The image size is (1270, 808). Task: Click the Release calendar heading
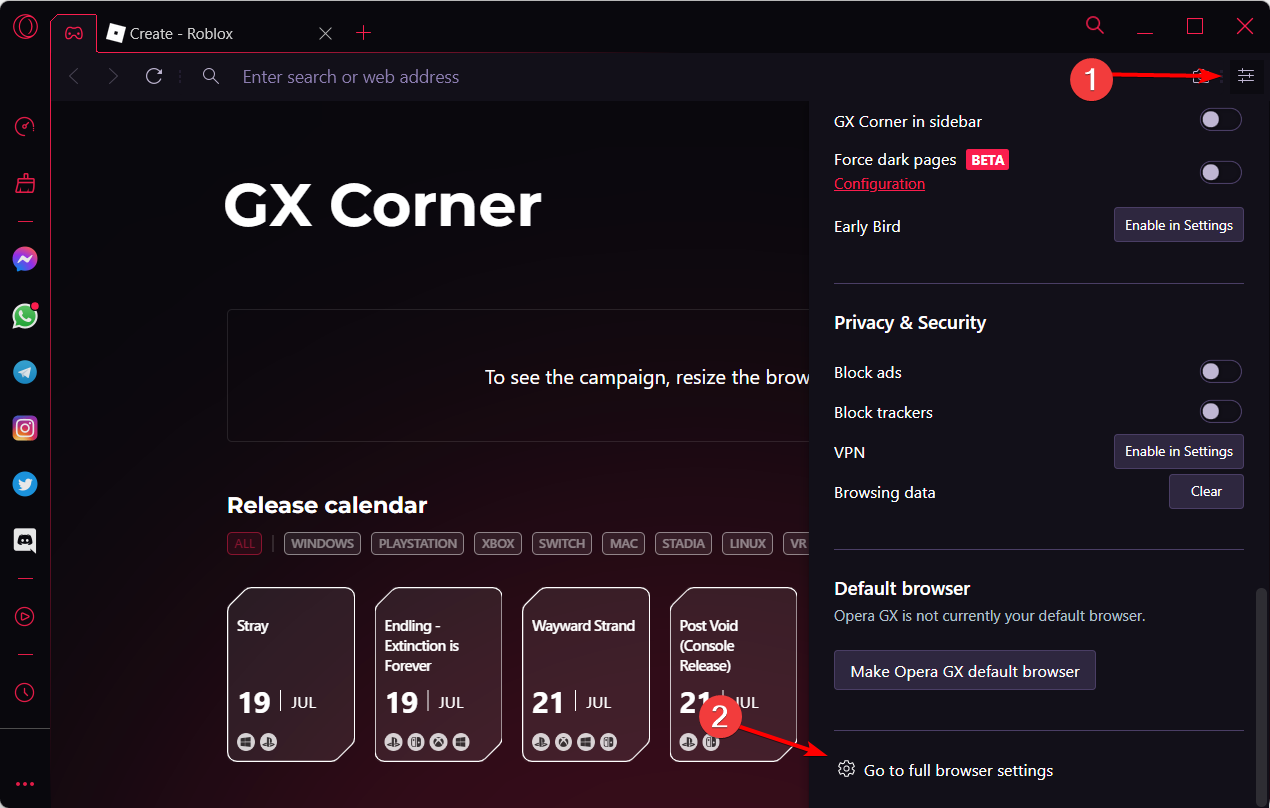pyautogui.click(x=327, y=505)
